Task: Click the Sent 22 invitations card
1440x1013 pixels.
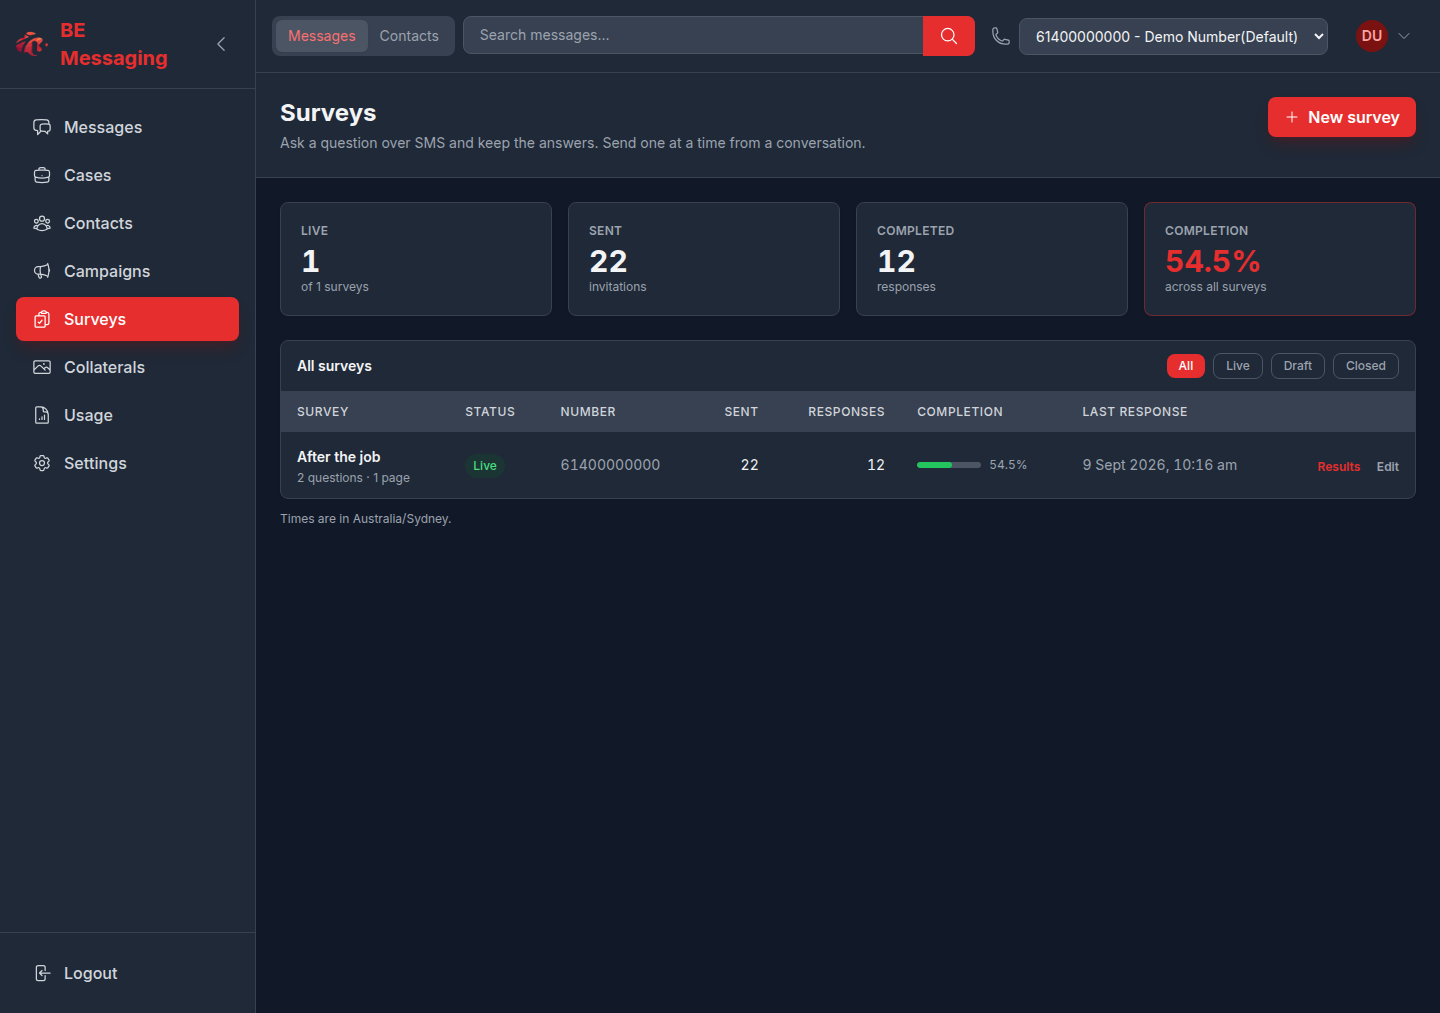Action: (704, 259)
